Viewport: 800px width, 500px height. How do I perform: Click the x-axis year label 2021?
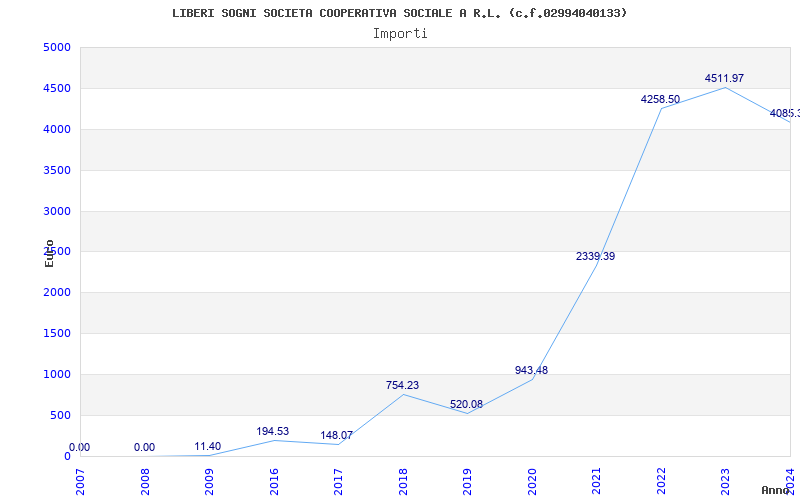(596, 482)
